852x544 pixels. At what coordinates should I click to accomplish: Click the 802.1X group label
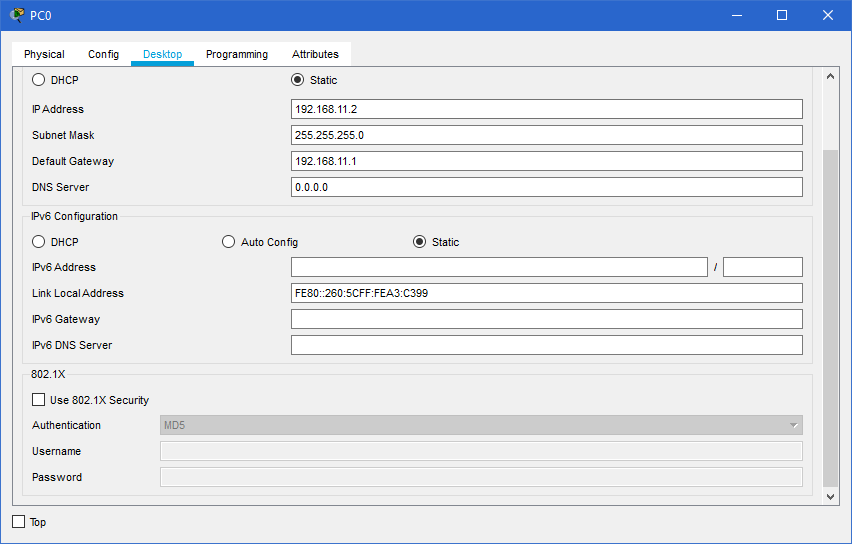click(x=48, y=374)
